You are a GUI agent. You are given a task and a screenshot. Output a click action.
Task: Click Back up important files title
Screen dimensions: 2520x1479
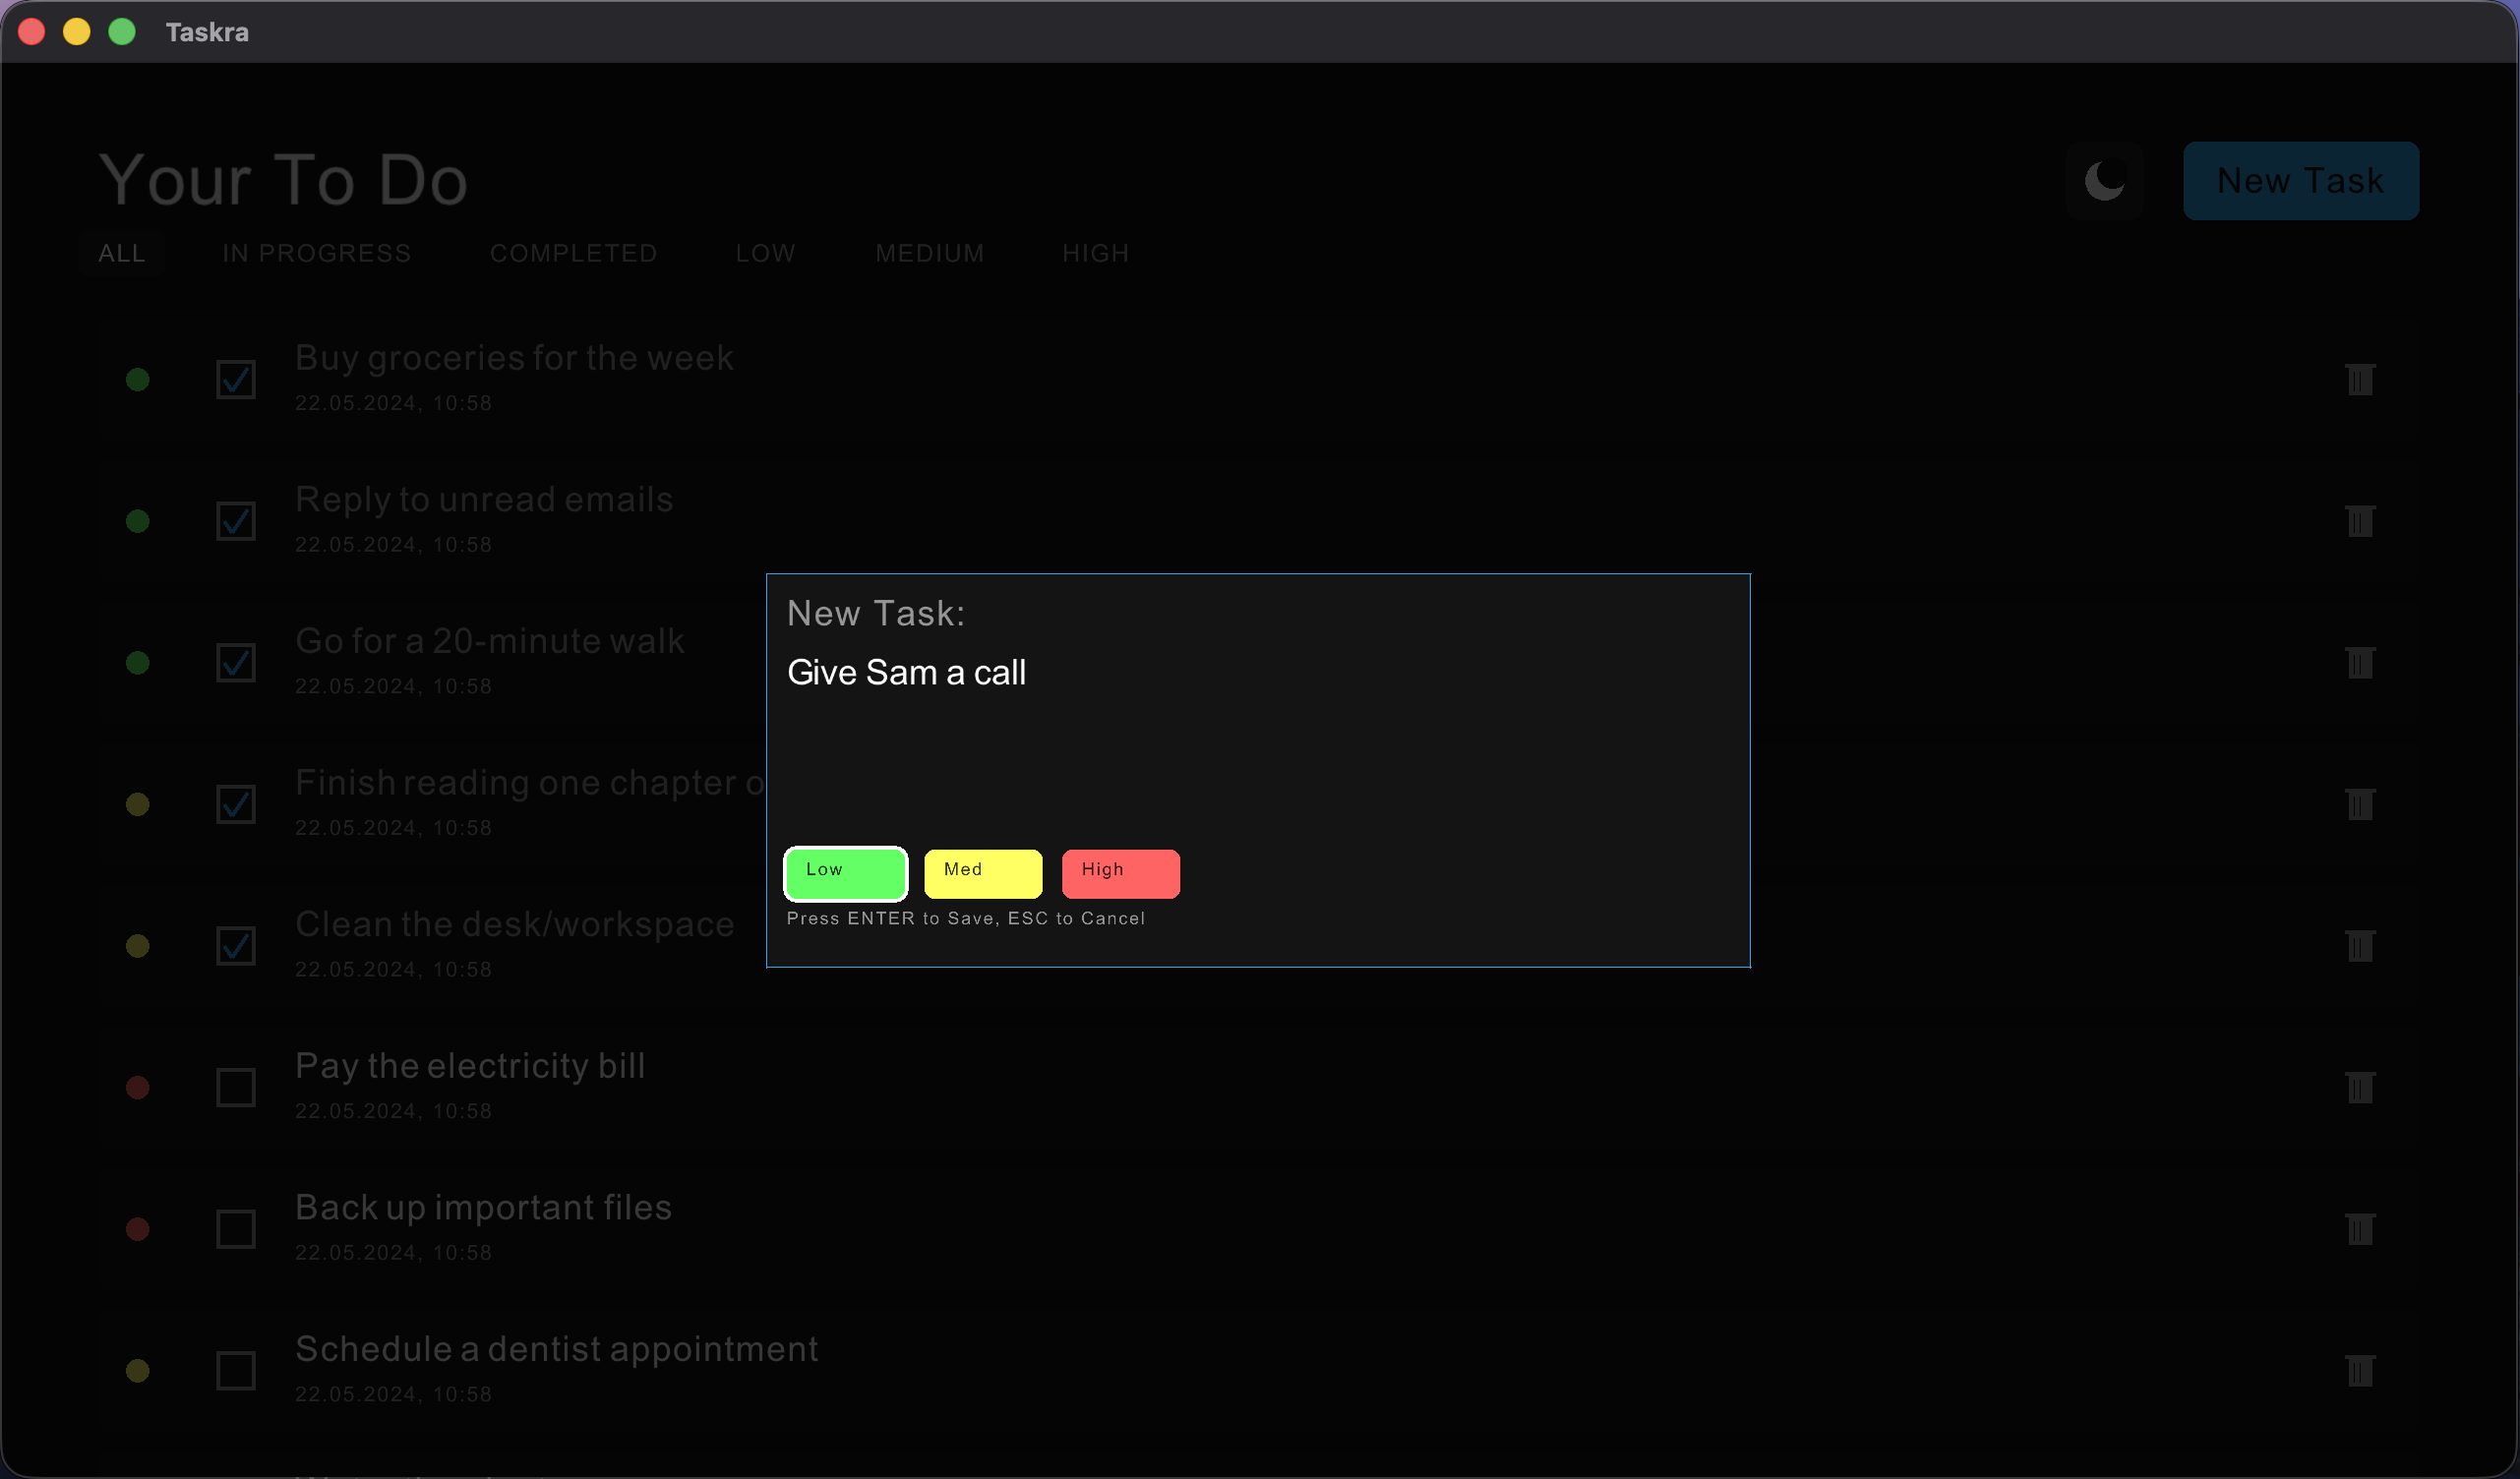click(x=483, y=1207)
